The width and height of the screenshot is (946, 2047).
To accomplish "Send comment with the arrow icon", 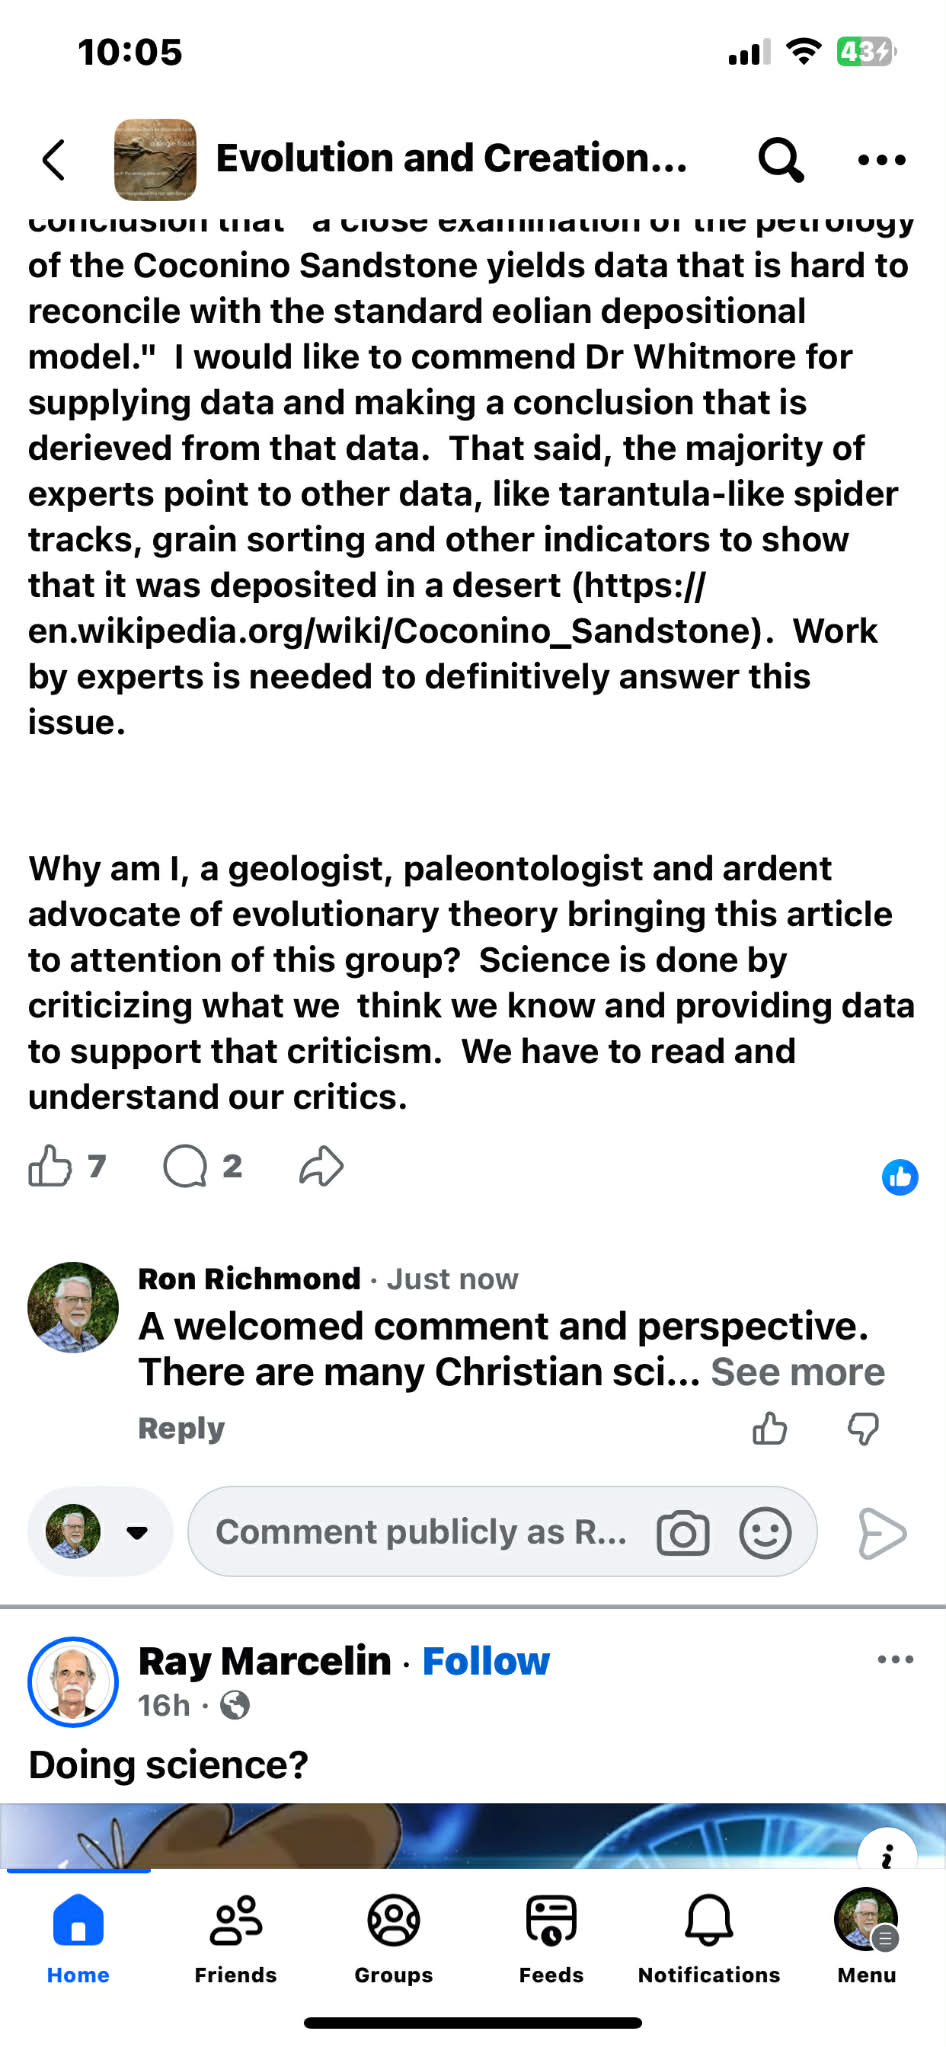I will click(x=881, y=1533).
